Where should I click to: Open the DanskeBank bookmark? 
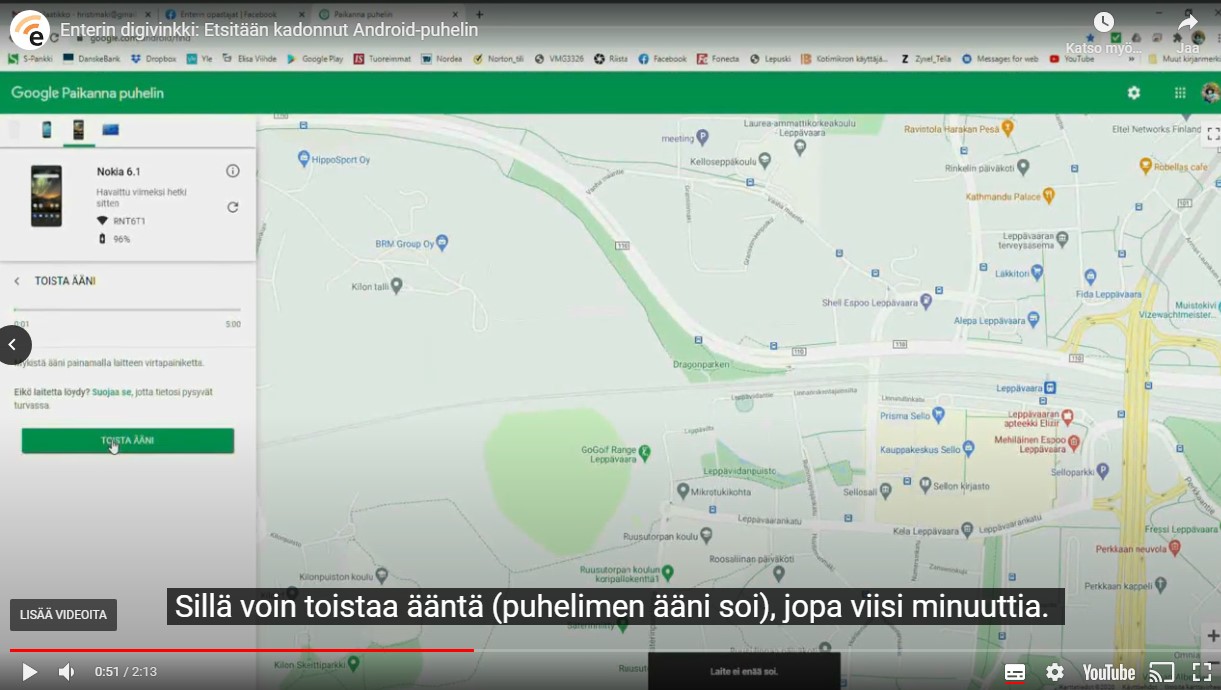[92, 59]
